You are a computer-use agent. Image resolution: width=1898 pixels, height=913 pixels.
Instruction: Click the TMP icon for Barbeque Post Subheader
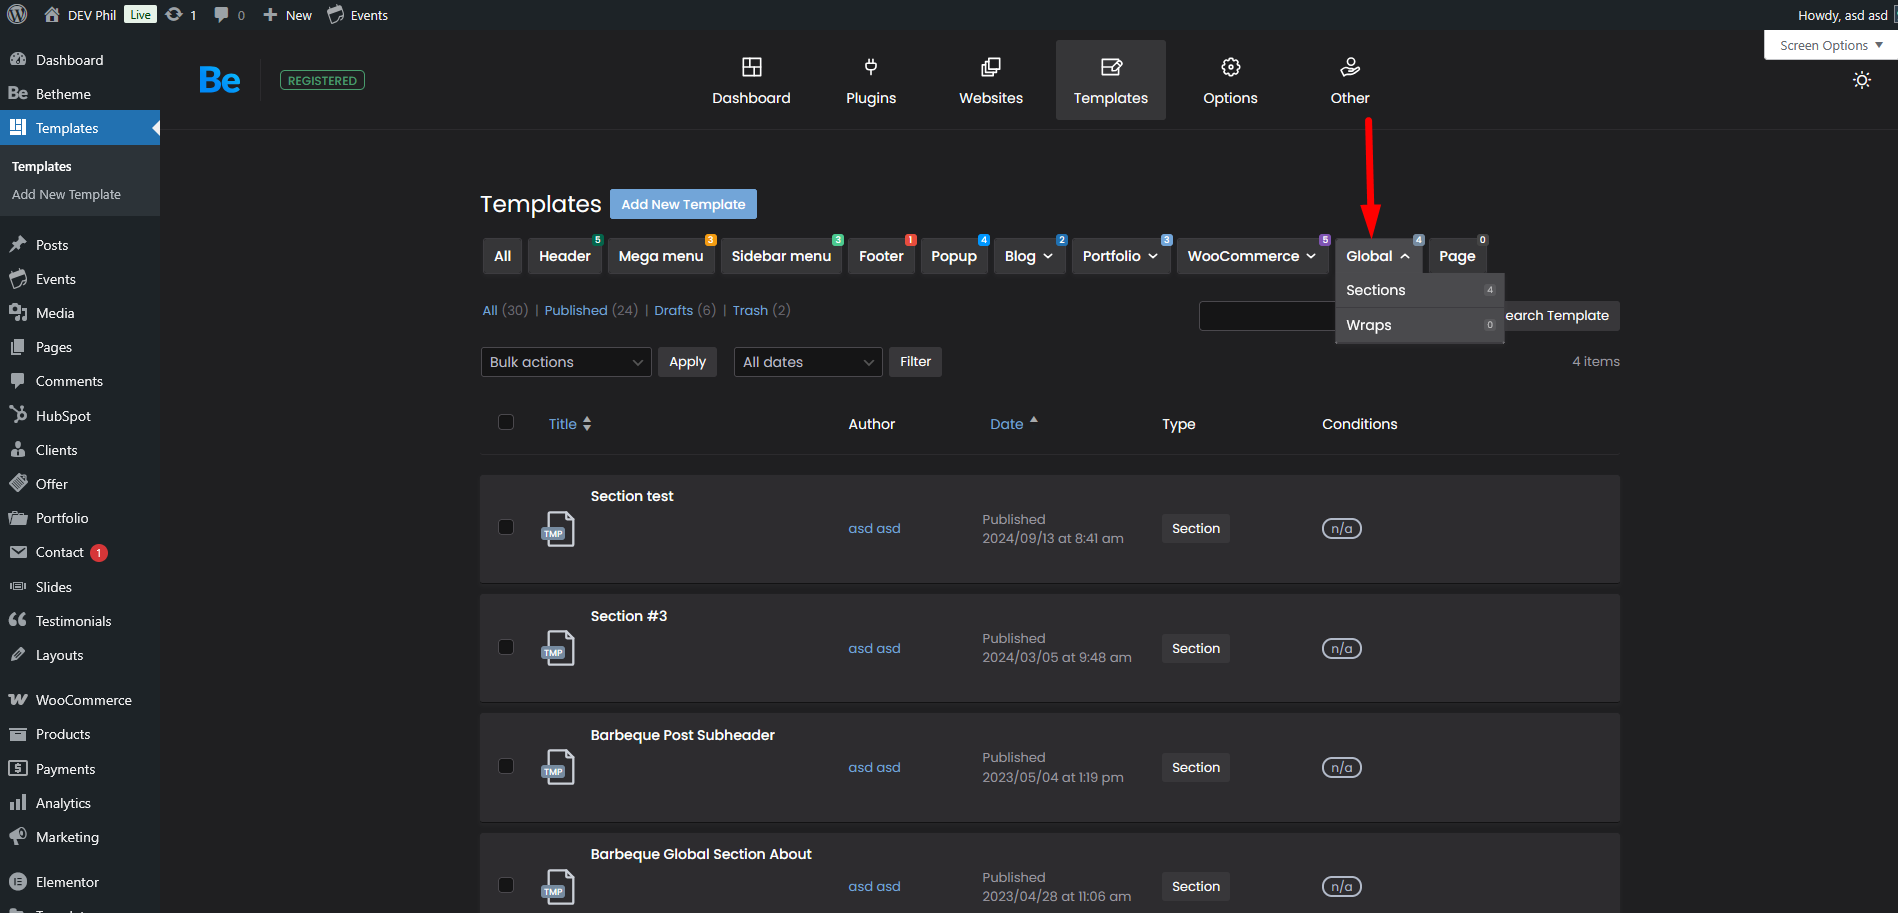558,767
